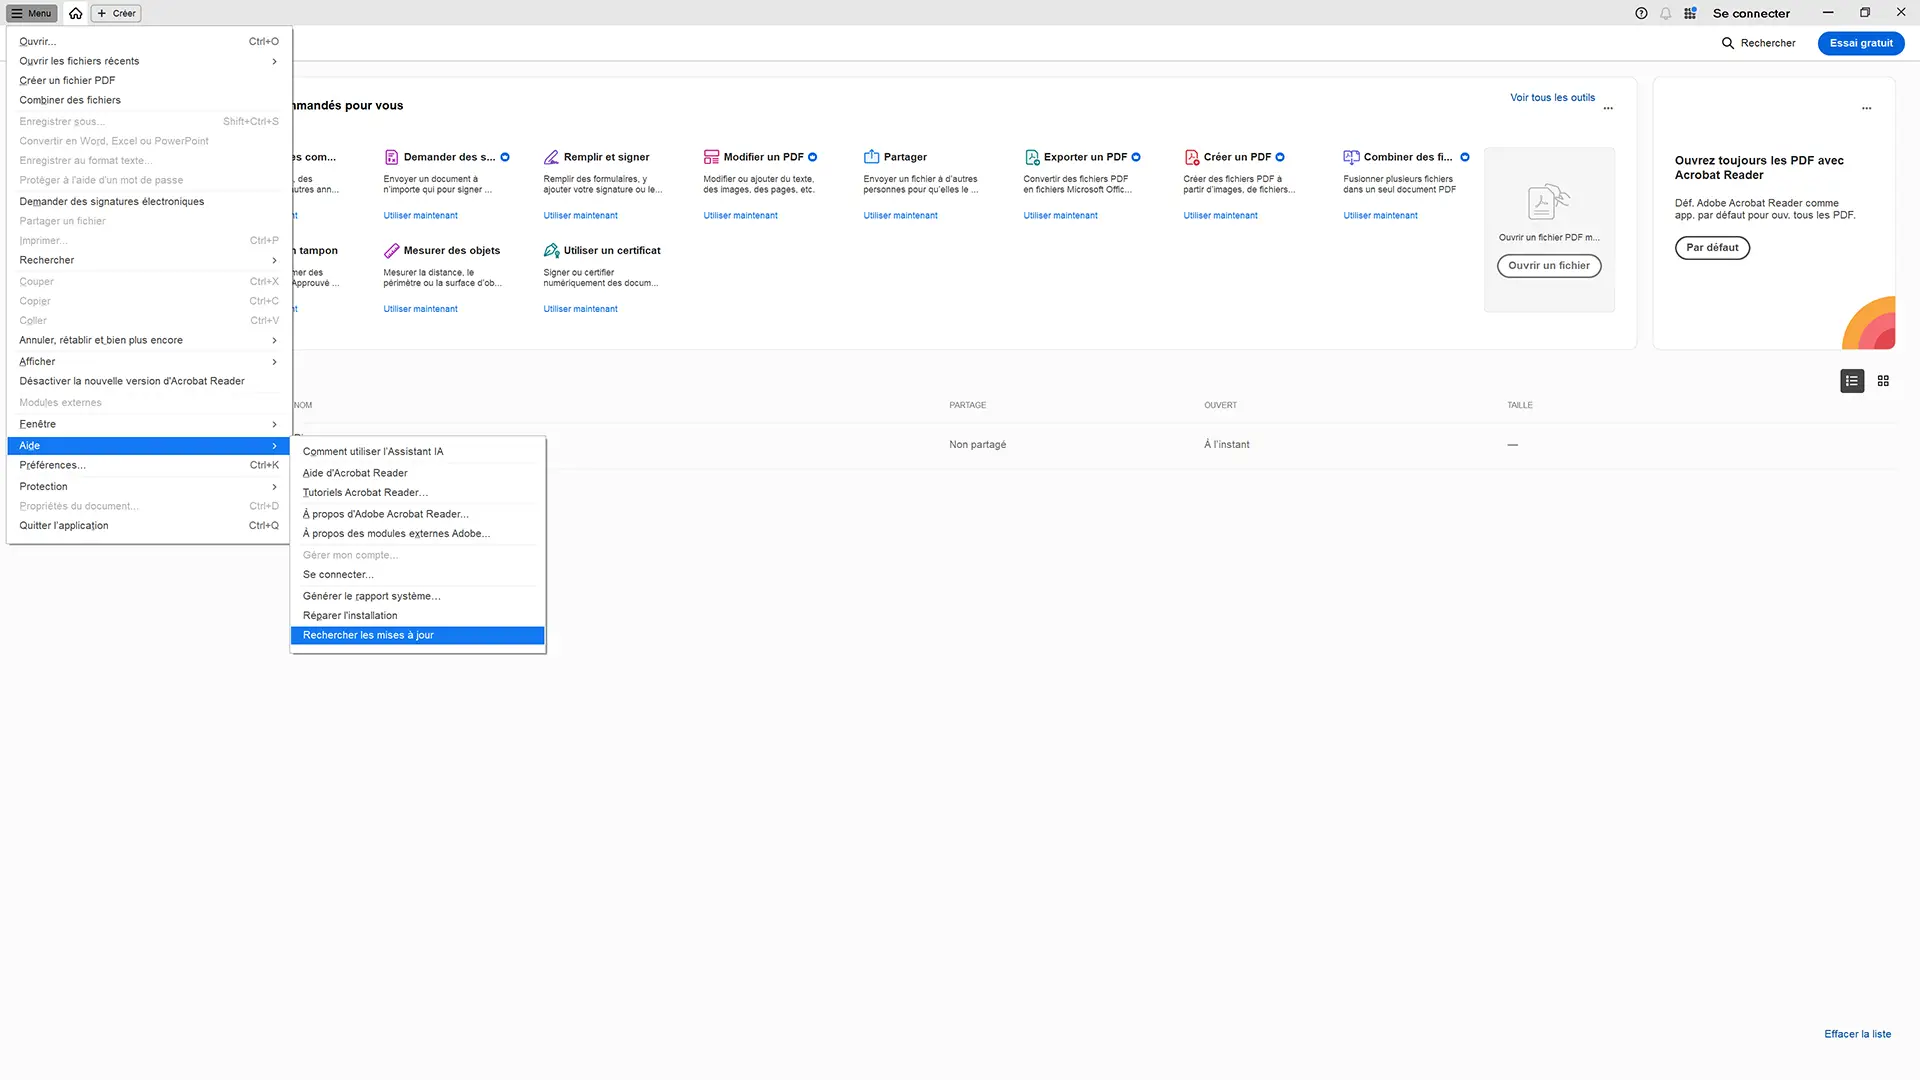
Task: Click the Ouvrir un fichier button
Action: 1549,266
